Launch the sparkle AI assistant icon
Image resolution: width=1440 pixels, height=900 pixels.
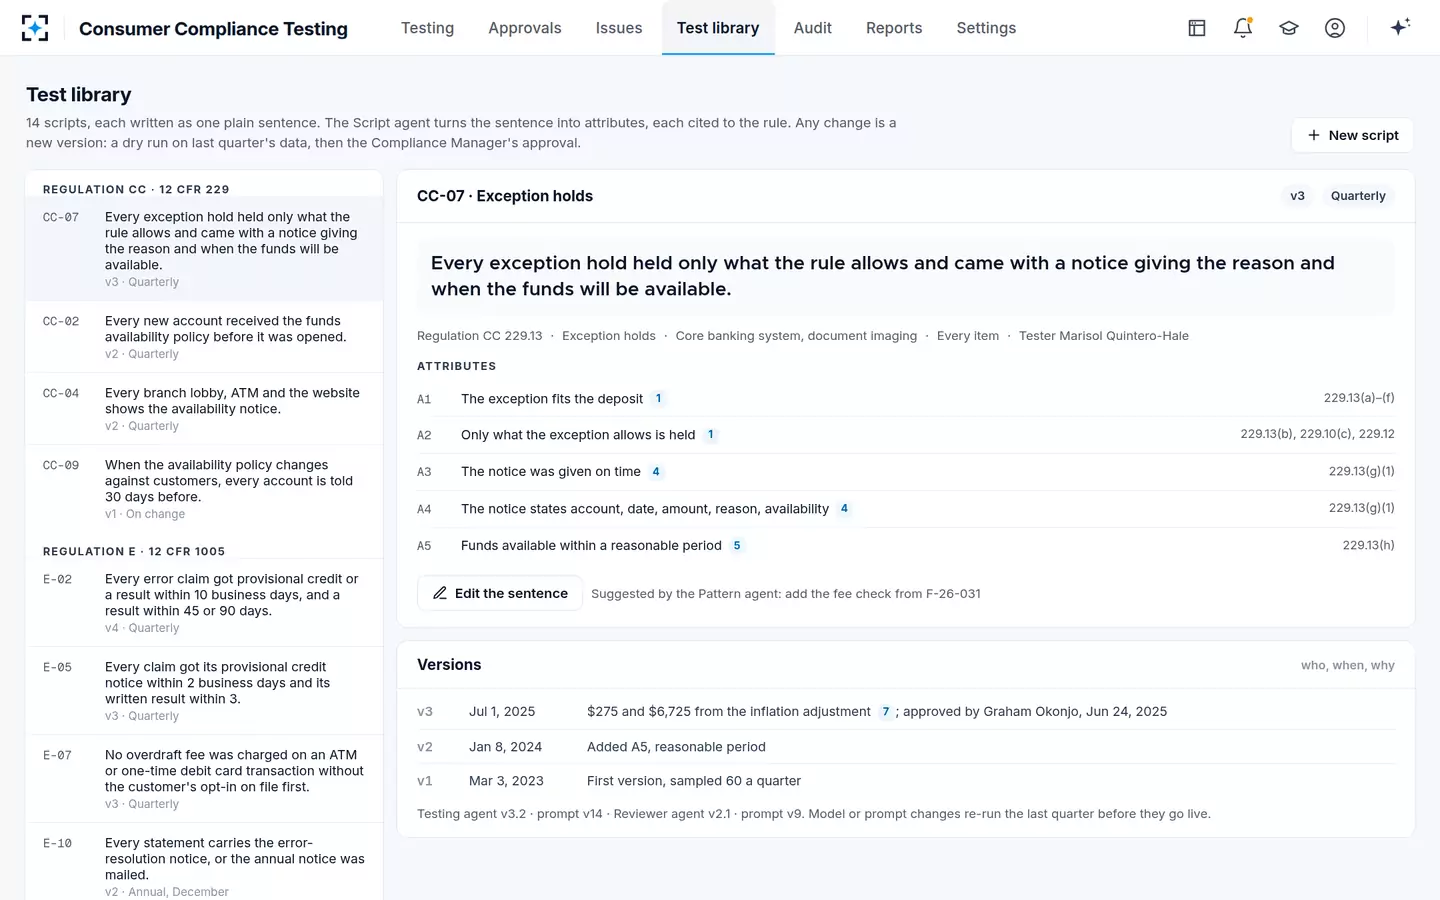(1400, 27)
